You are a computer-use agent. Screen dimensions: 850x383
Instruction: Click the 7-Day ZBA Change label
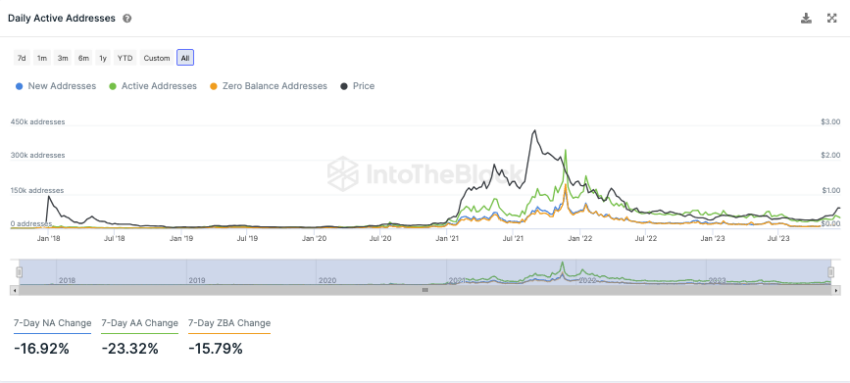[x=229, y=323]
